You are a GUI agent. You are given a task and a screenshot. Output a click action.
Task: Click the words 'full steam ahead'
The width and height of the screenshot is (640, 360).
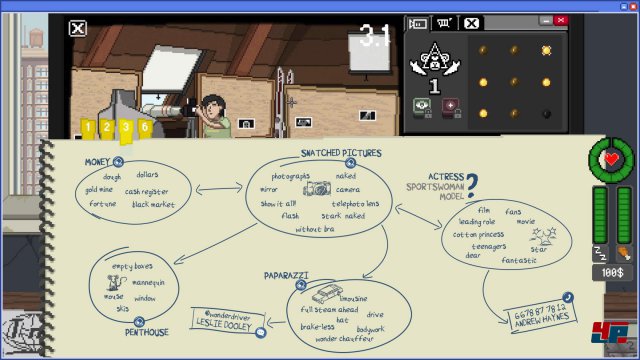[x=329, y=309]
